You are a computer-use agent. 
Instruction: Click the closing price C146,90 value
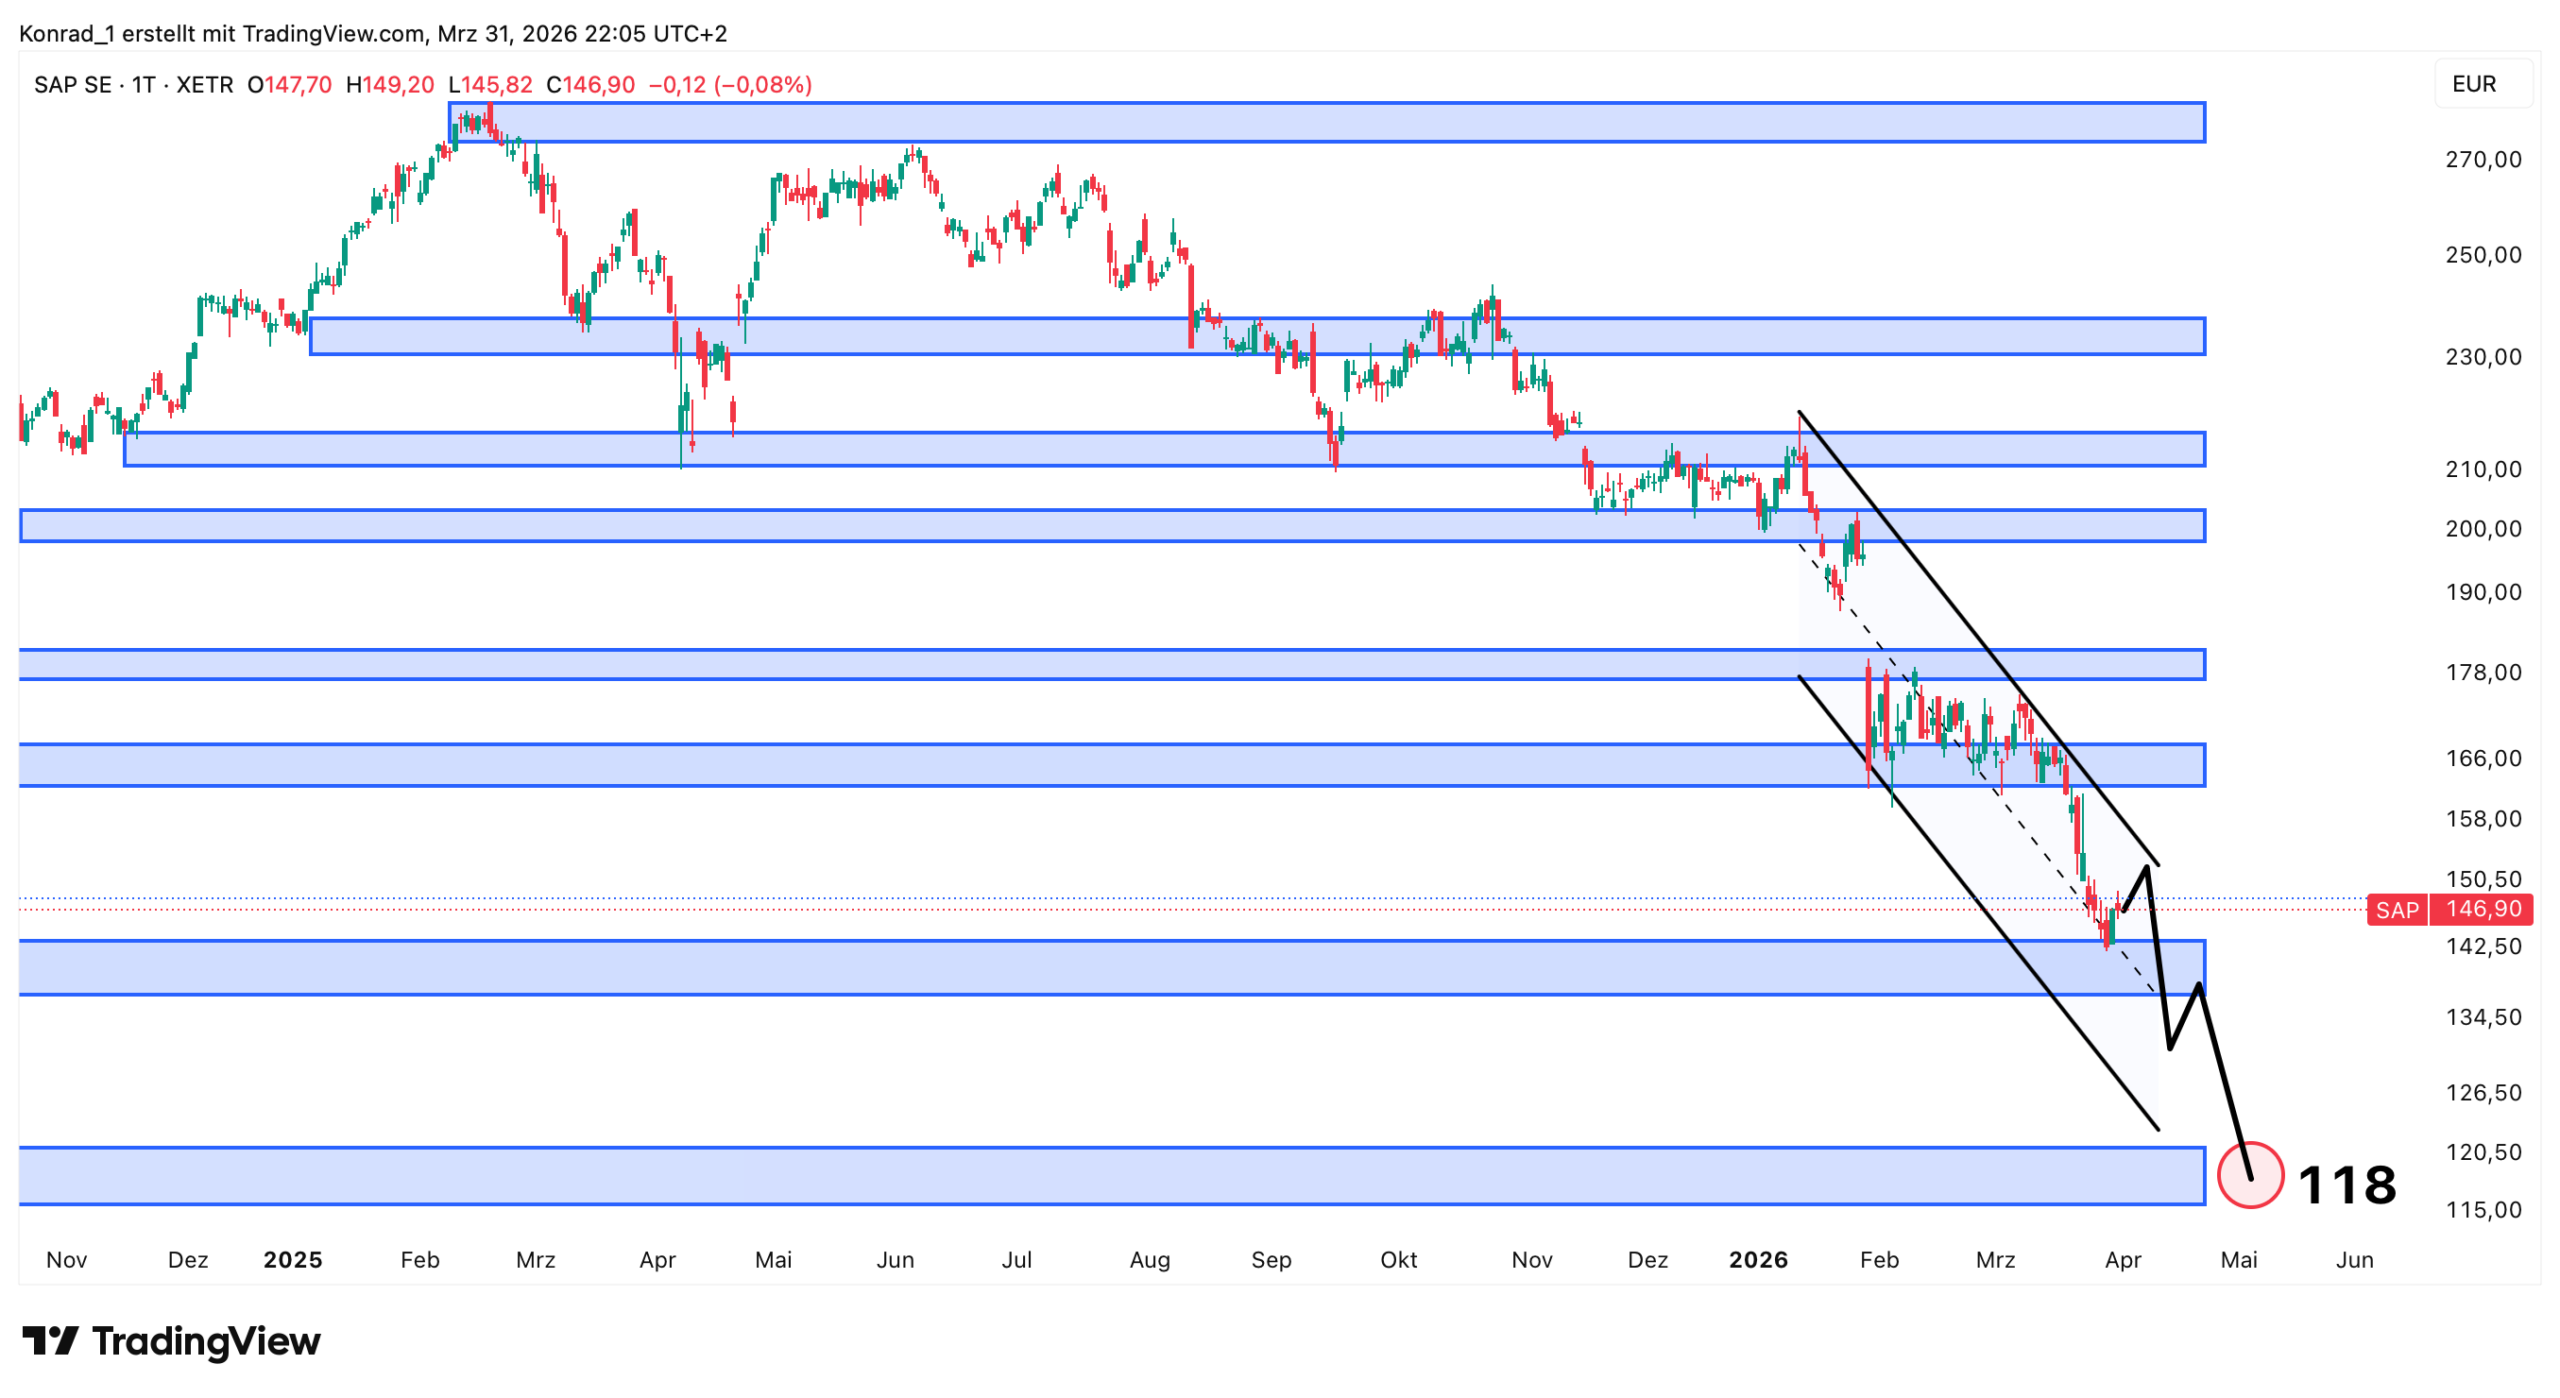tap(590, 85)
